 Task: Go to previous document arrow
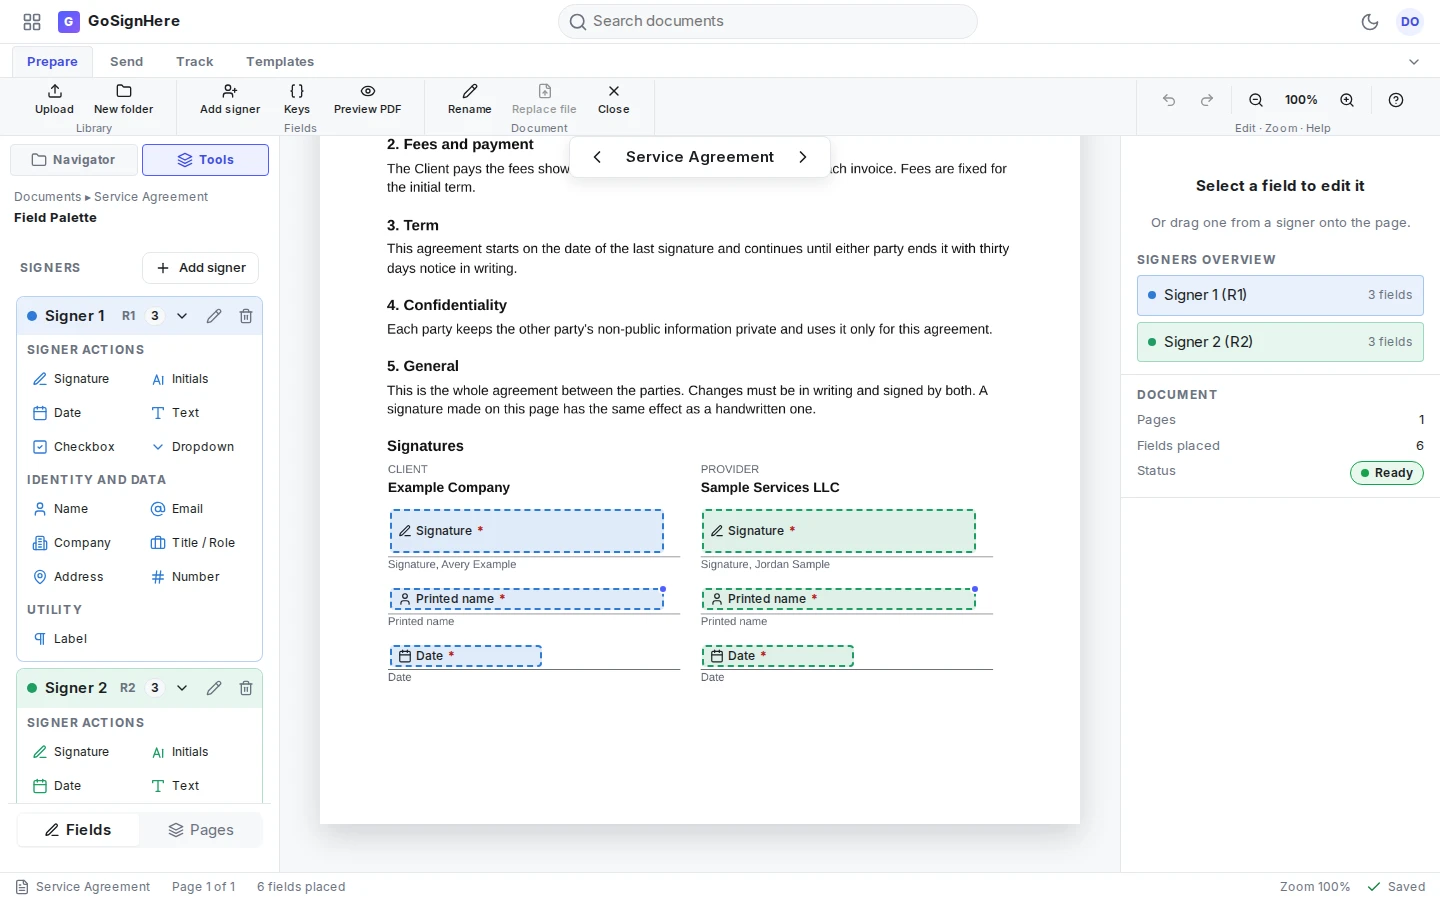[x=597, y=157]
